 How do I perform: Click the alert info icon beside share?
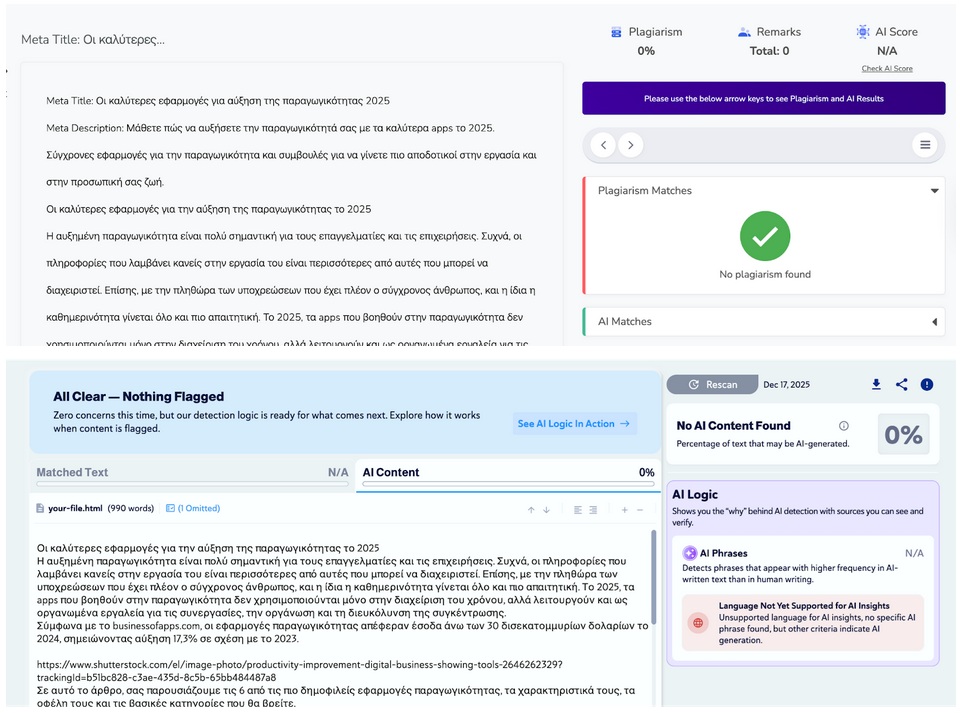click(927, 385)
